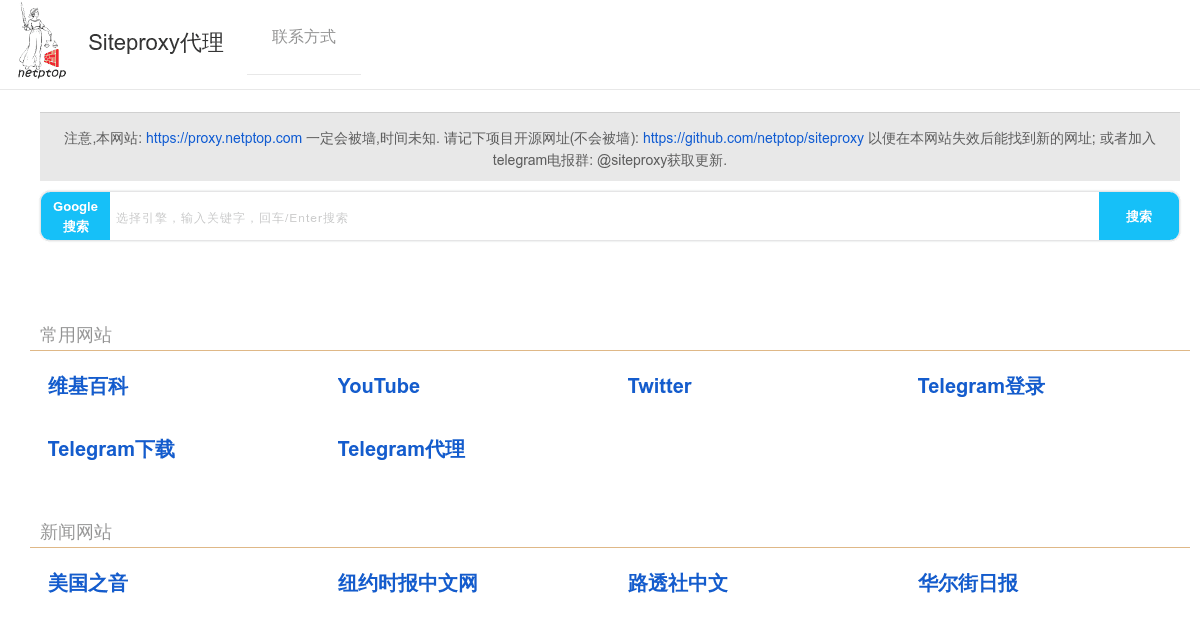Viewport: 1200px width, 630px height.
Task: Click the 新闻网站 section heading
Action: pos(76,532)
